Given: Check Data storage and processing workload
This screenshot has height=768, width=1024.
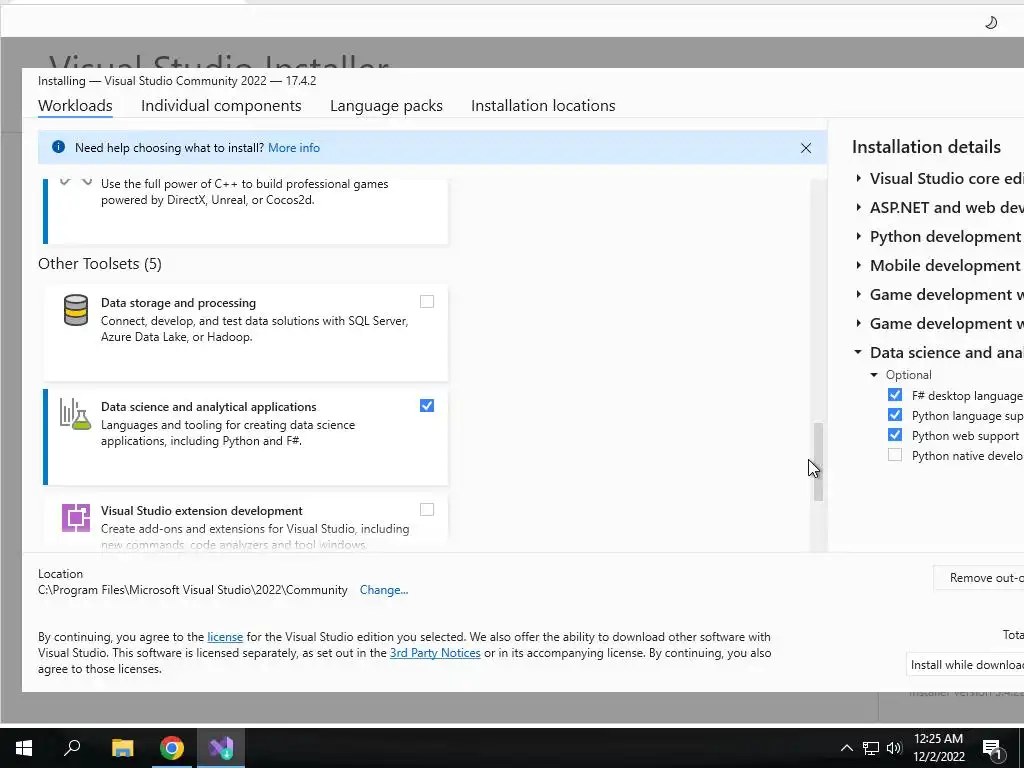Looking at the screenshot, I should pyautogui.click(x=426, y=302).
